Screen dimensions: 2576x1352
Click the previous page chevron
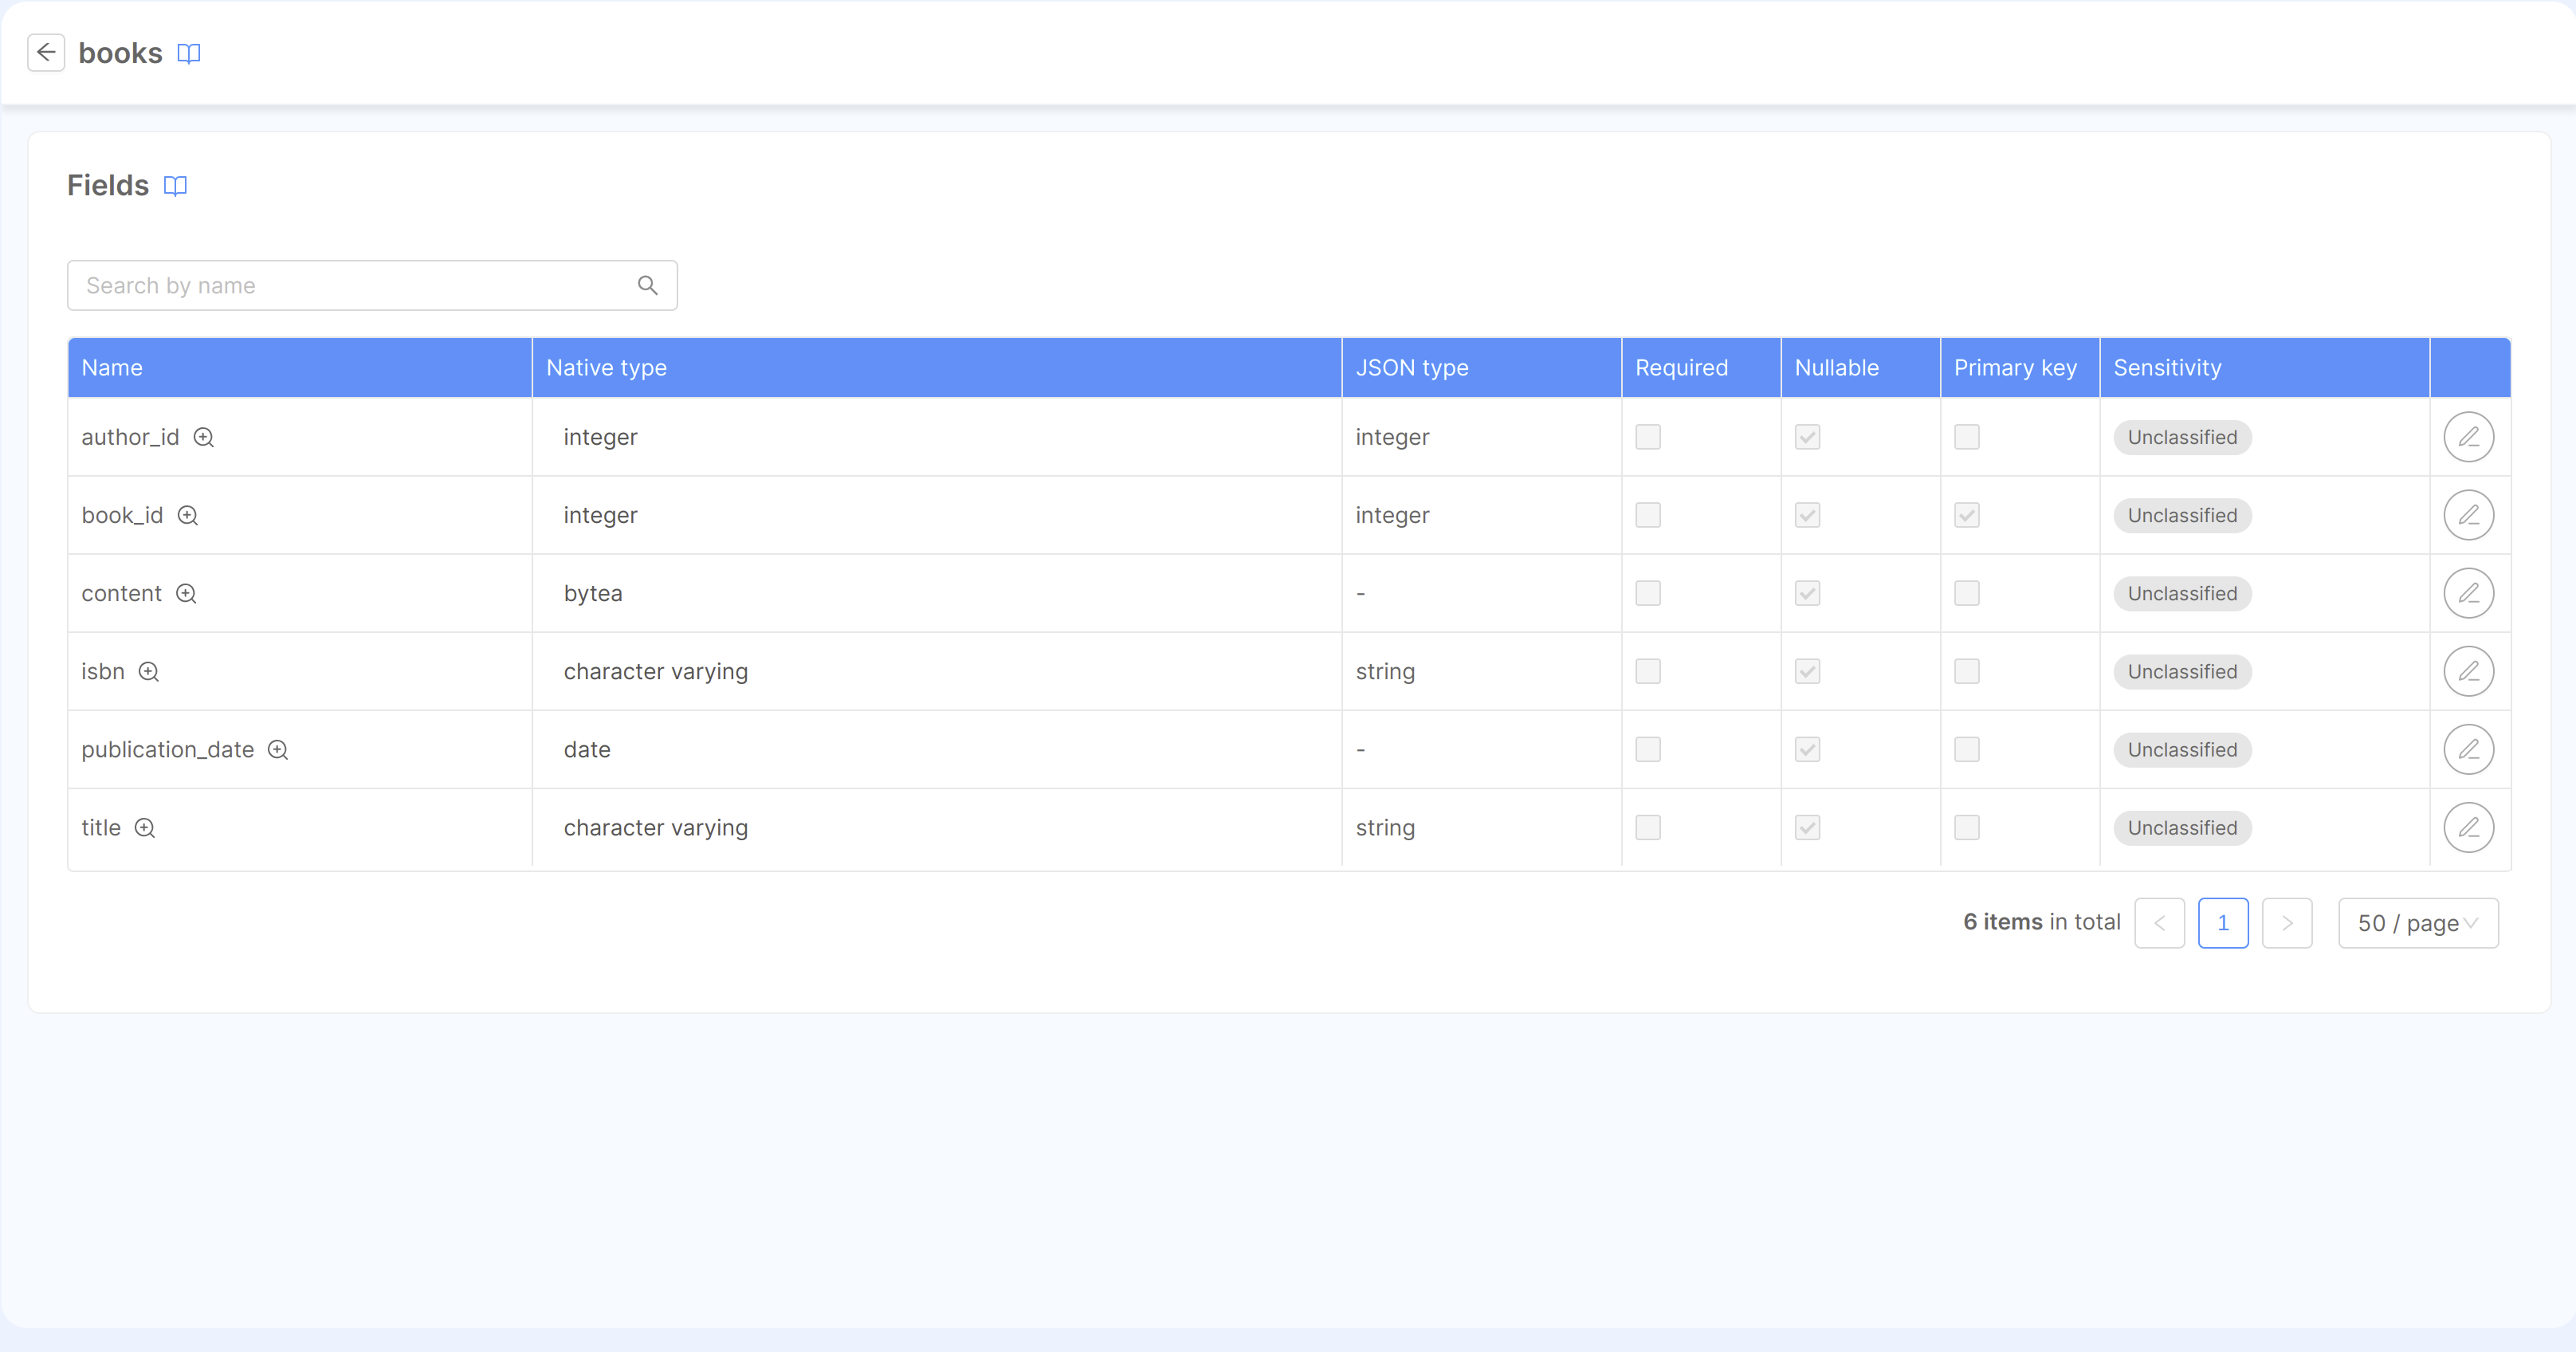coord(2160,922)
